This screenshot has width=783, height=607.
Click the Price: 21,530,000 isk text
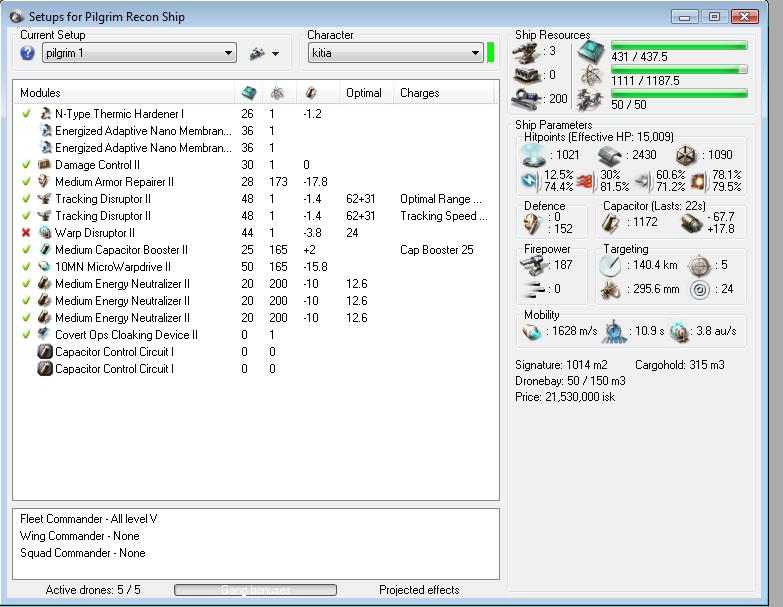(x=565, y=397)
